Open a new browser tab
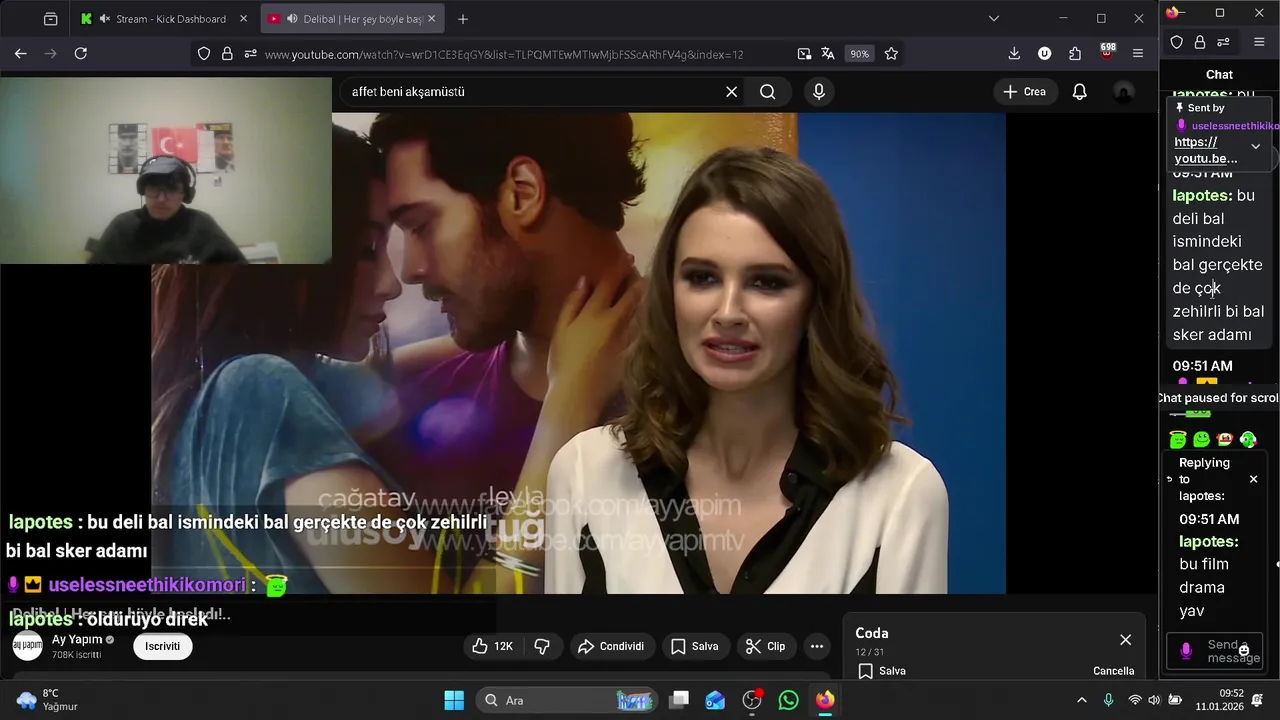Image resolution: width=1280 pixels, height=720 pixels. pyautogui.click(x=462, y=19)
